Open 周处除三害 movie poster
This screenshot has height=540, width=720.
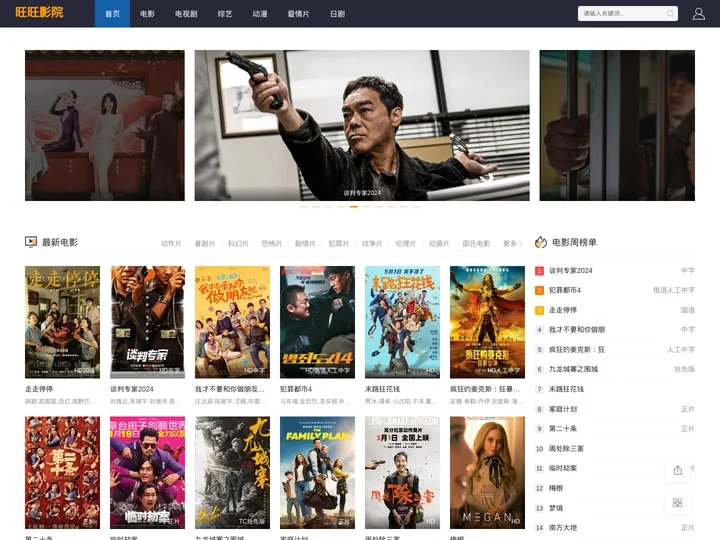pyautogui.click(x=402, y=472)
